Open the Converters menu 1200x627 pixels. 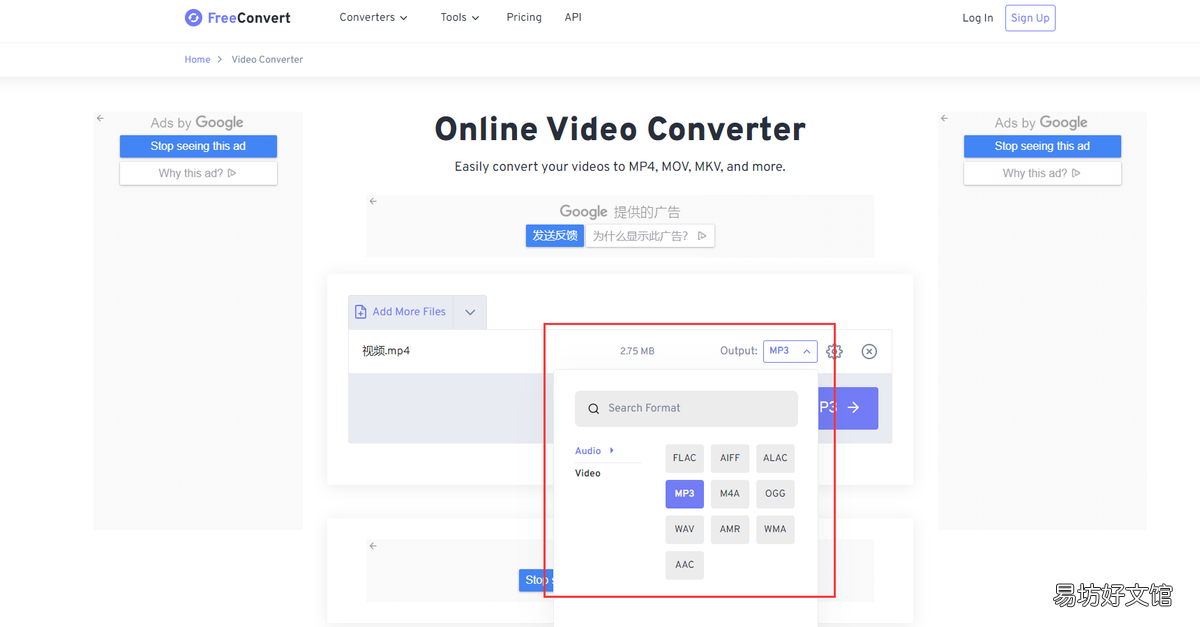click(374, 18)
